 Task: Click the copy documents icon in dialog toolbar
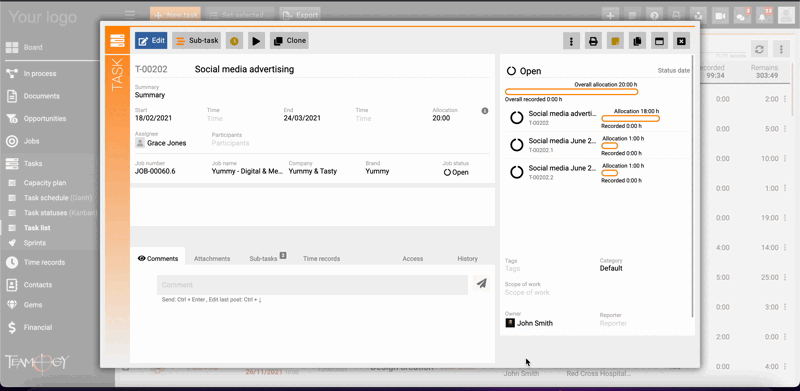coord(637,41)
